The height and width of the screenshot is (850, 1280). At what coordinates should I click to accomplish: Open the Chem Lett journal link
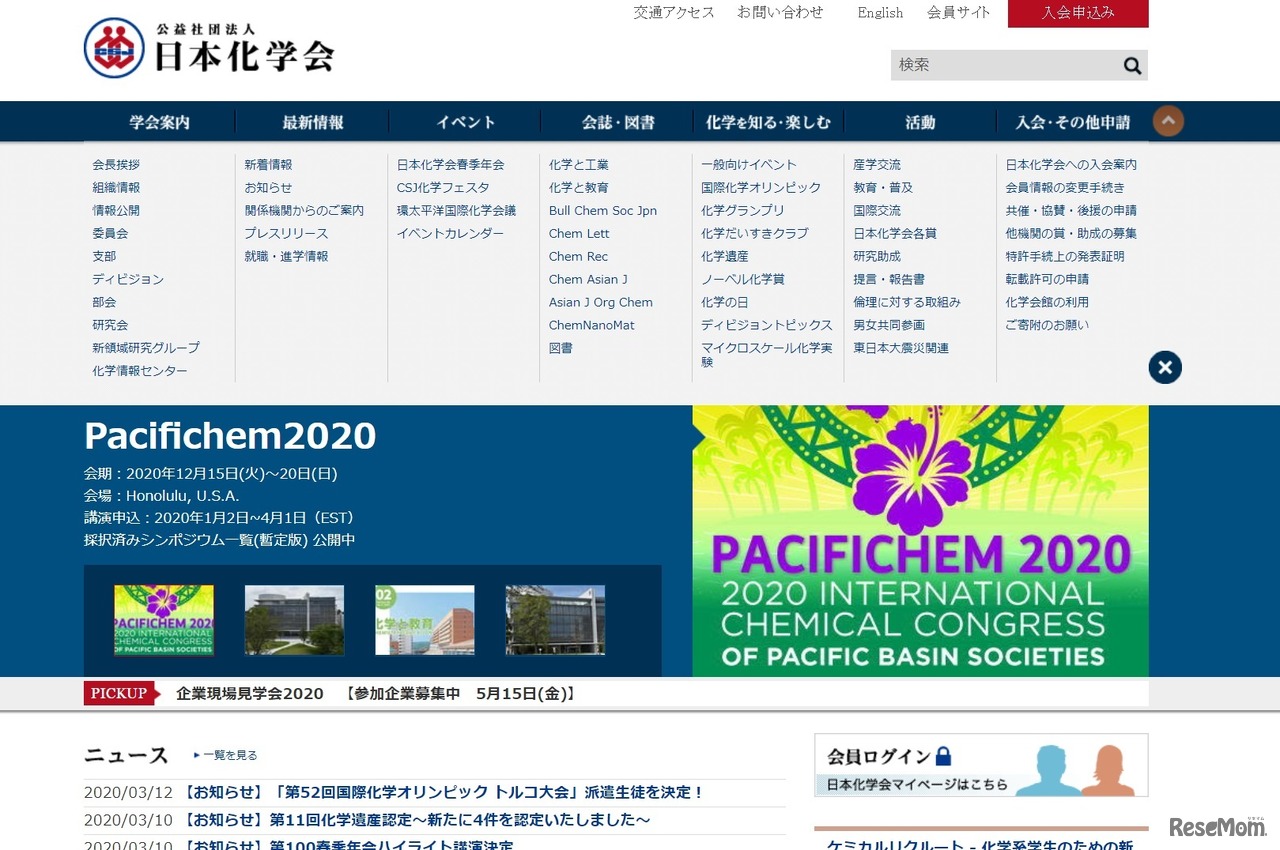(x=578, y=233)
